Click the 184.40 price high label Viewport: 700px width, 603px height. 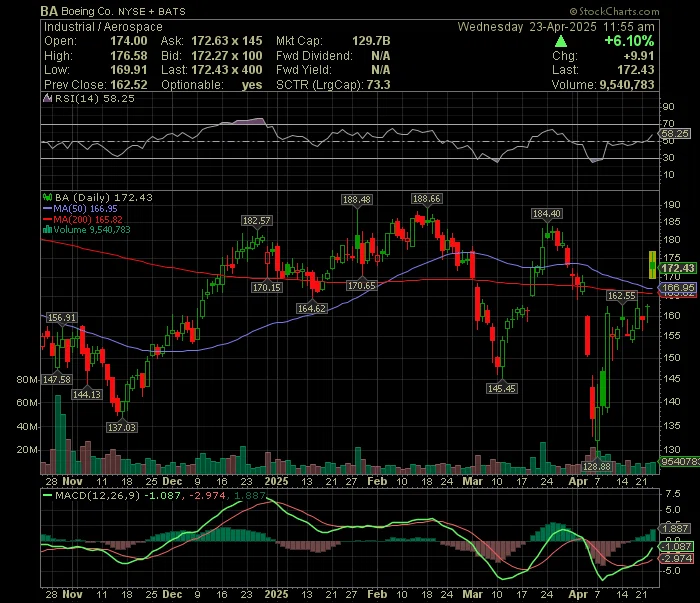(546, 214)
